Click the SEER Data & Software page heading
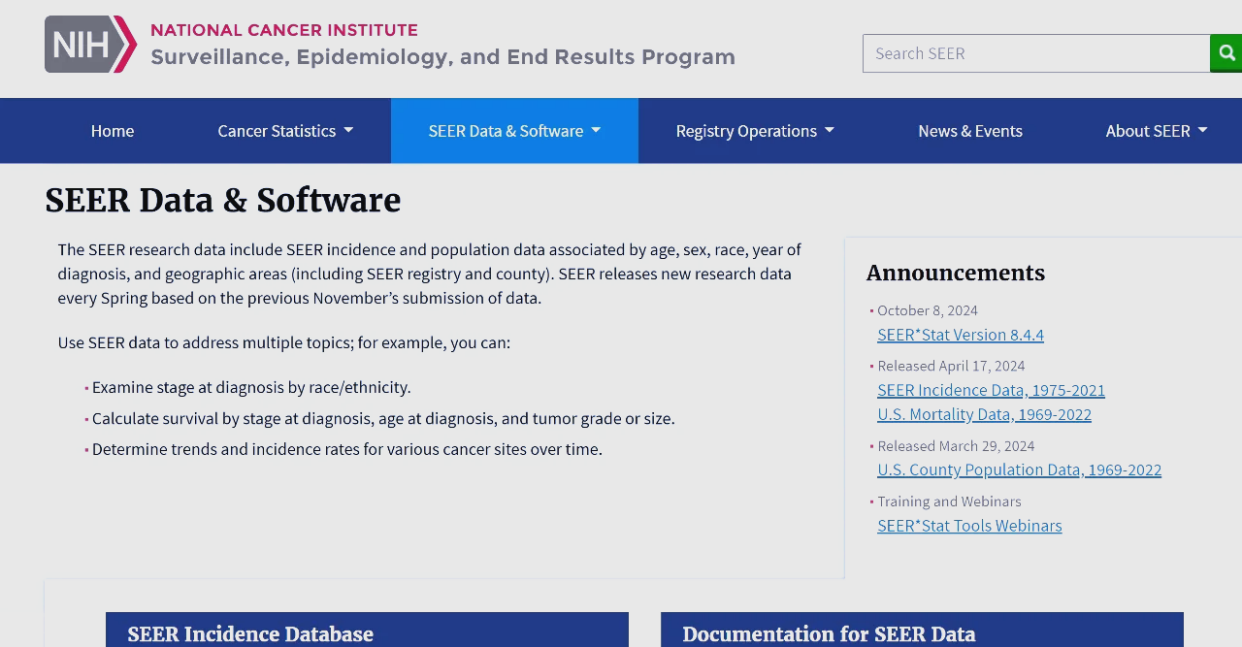Viewport: 1242px width, 647px height. tap(223, 201)
